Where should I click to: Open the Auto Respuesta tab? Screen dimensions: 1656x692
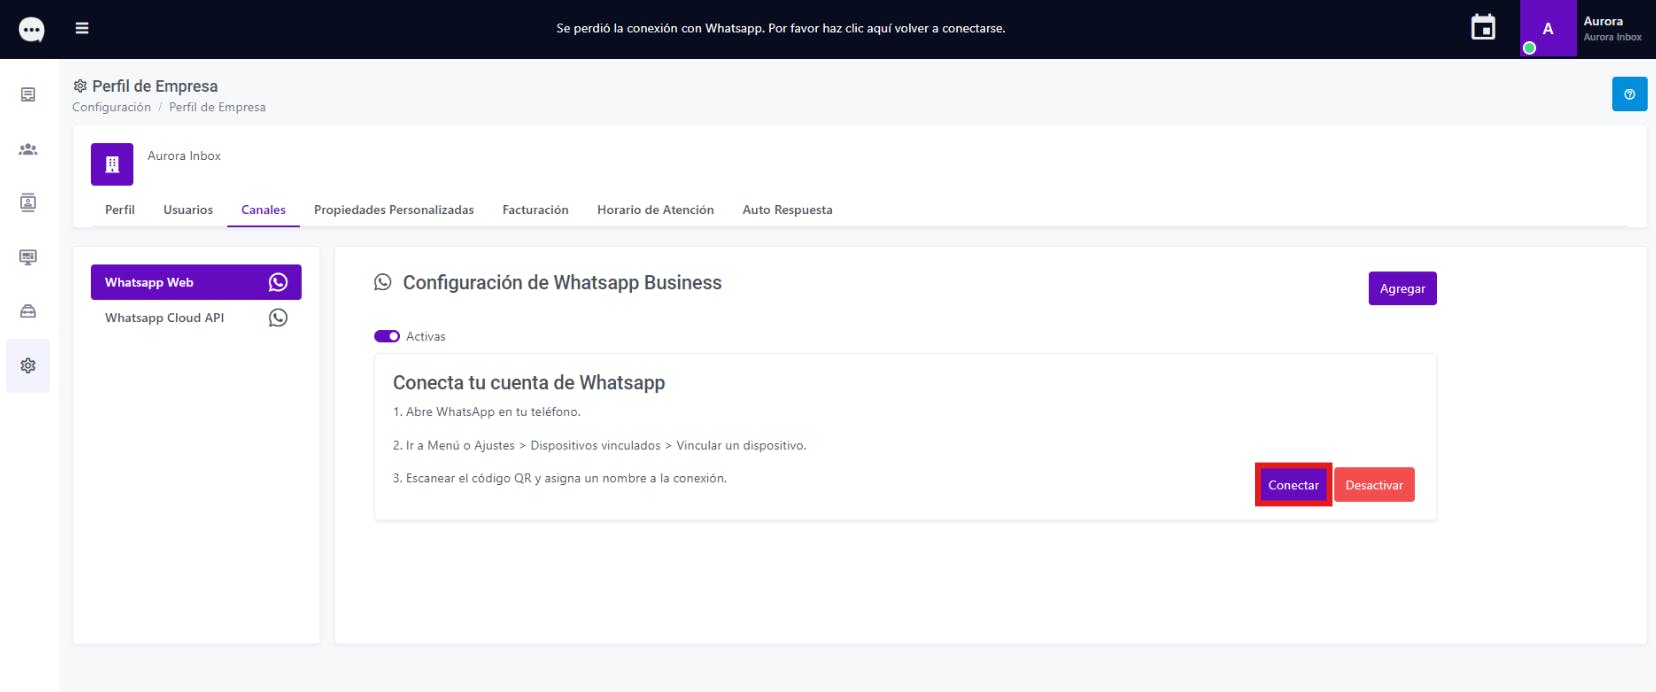(x=787, y=210)
